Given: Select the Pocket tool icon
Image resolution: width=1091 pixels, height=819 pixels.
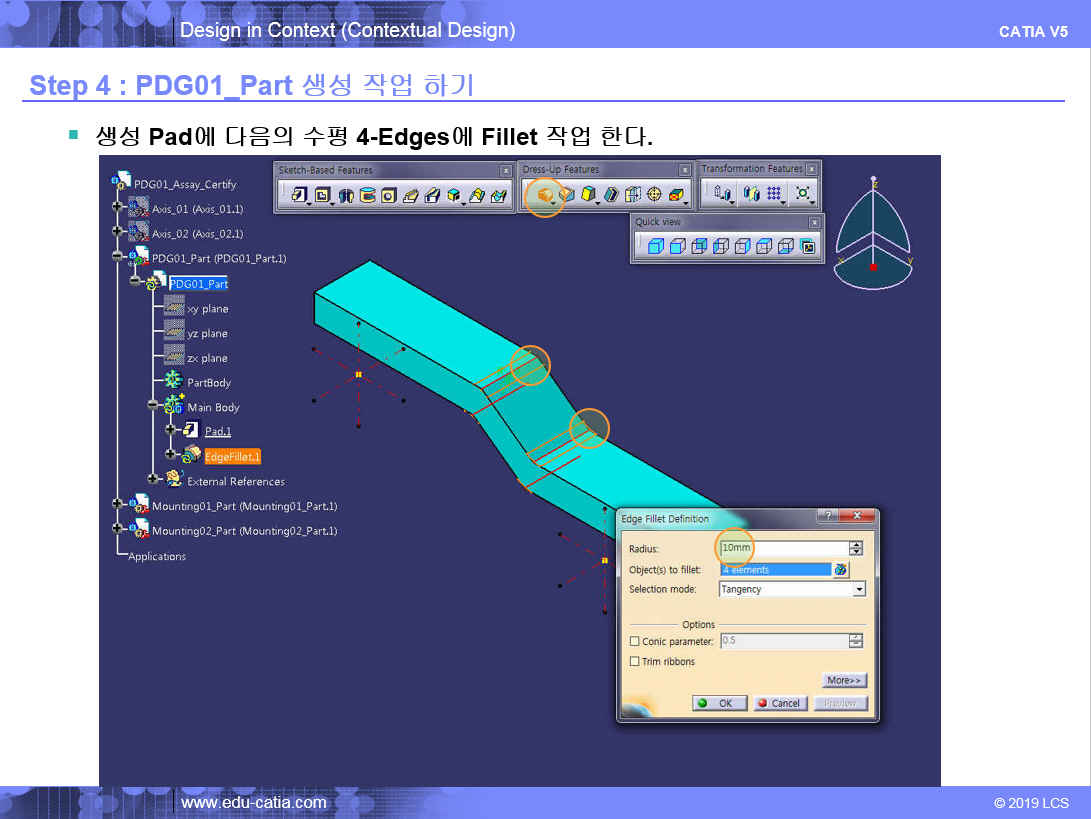Looking at the screenshot, I should pos(322,195).
